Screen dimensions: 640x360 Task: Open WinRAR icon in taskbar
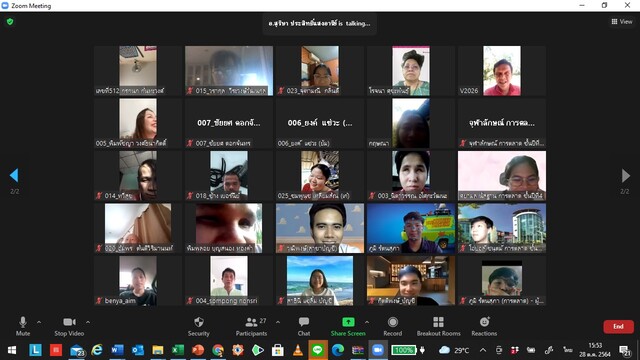pos(358,350)
